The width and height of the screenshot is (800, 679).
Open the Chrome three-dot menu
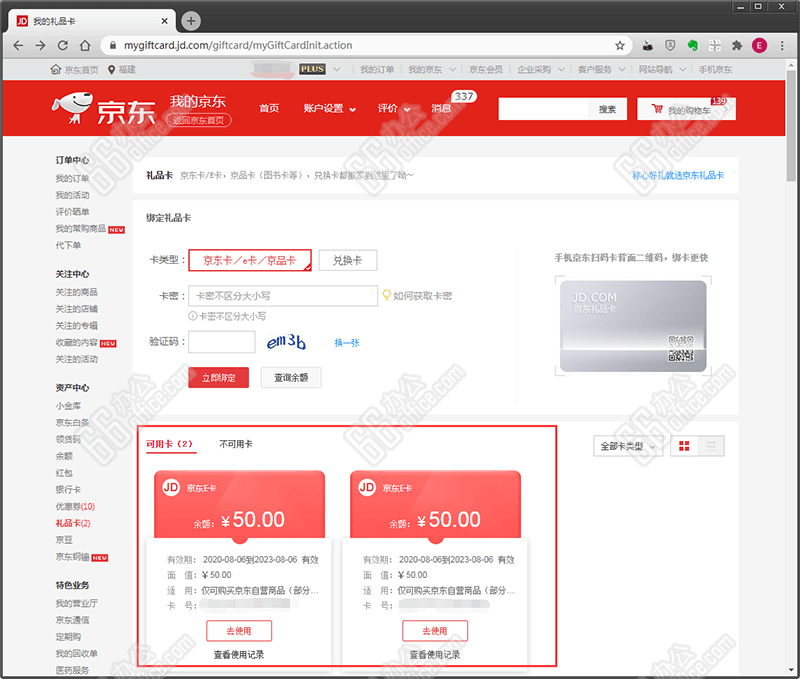tap(782, 45)
